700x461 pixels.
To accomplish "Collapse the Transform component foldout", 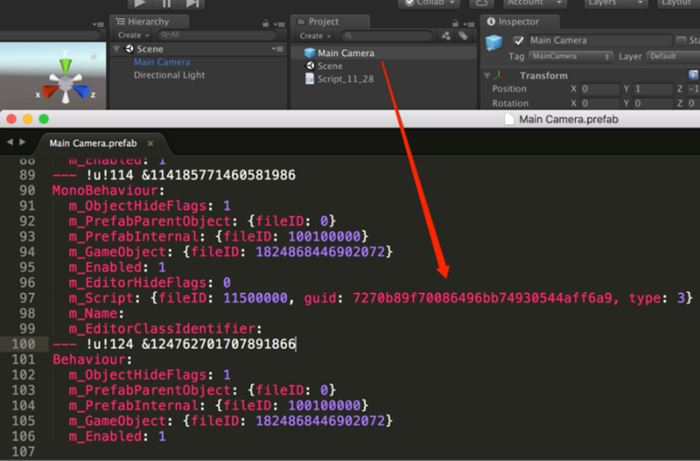I will [x=488, y=76].
